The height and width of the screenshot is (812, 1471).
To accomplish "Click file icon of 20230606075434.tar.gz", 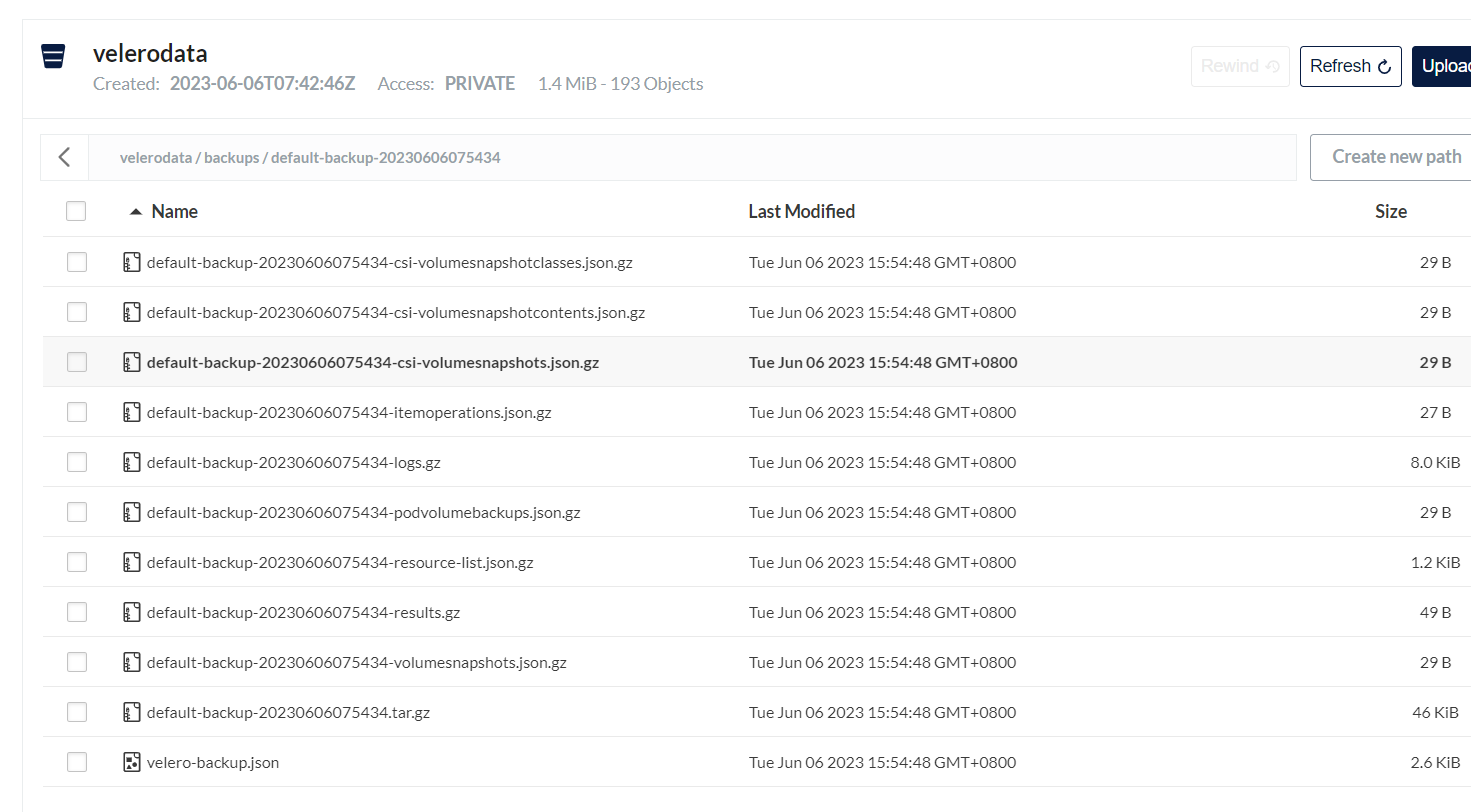I will point(131,713).
